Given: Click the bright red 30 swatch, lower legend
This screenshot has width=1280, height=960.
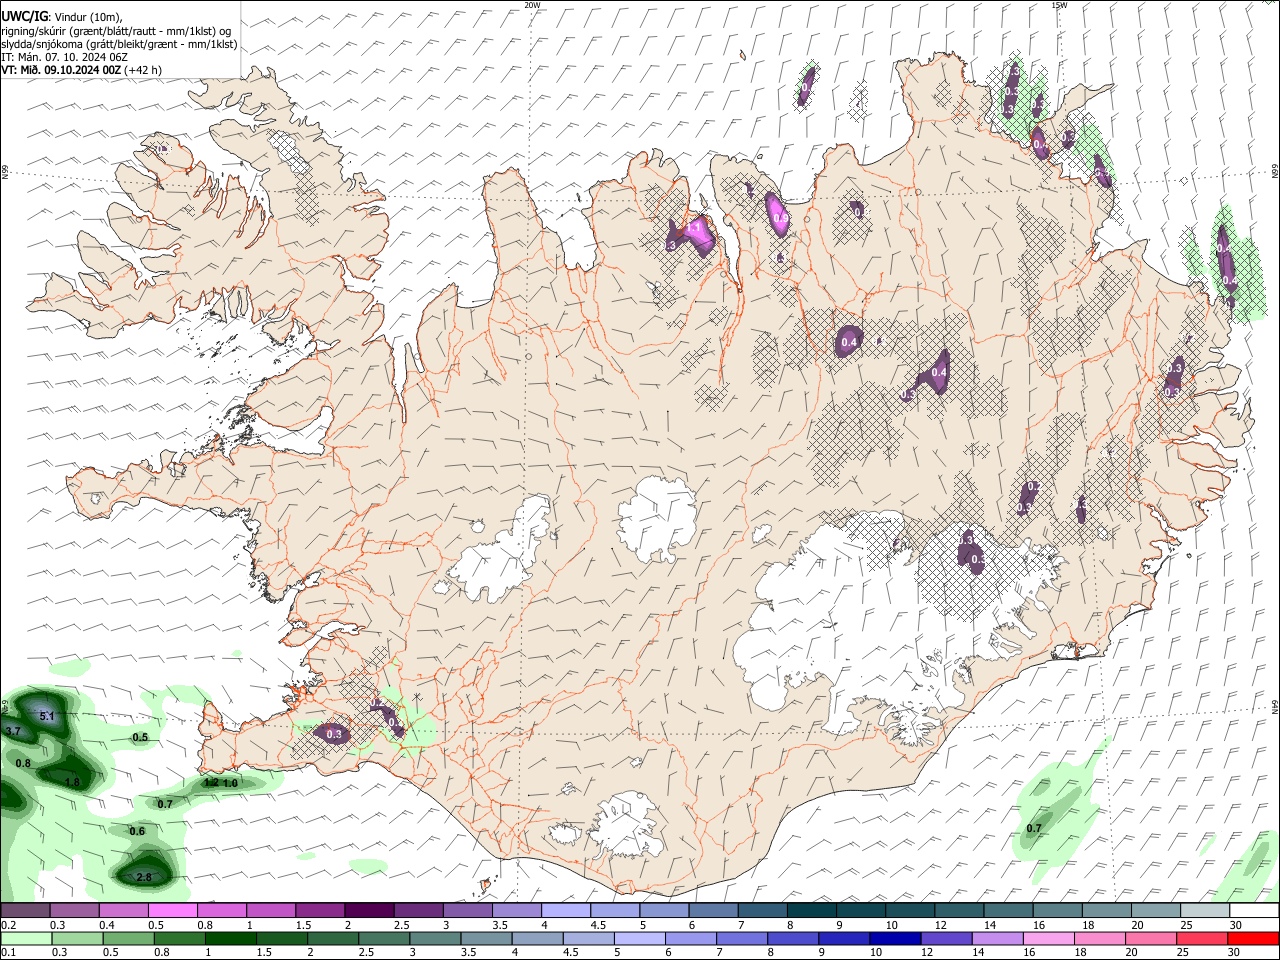Looking at the screenshot, I should [x=1253, y=939].
